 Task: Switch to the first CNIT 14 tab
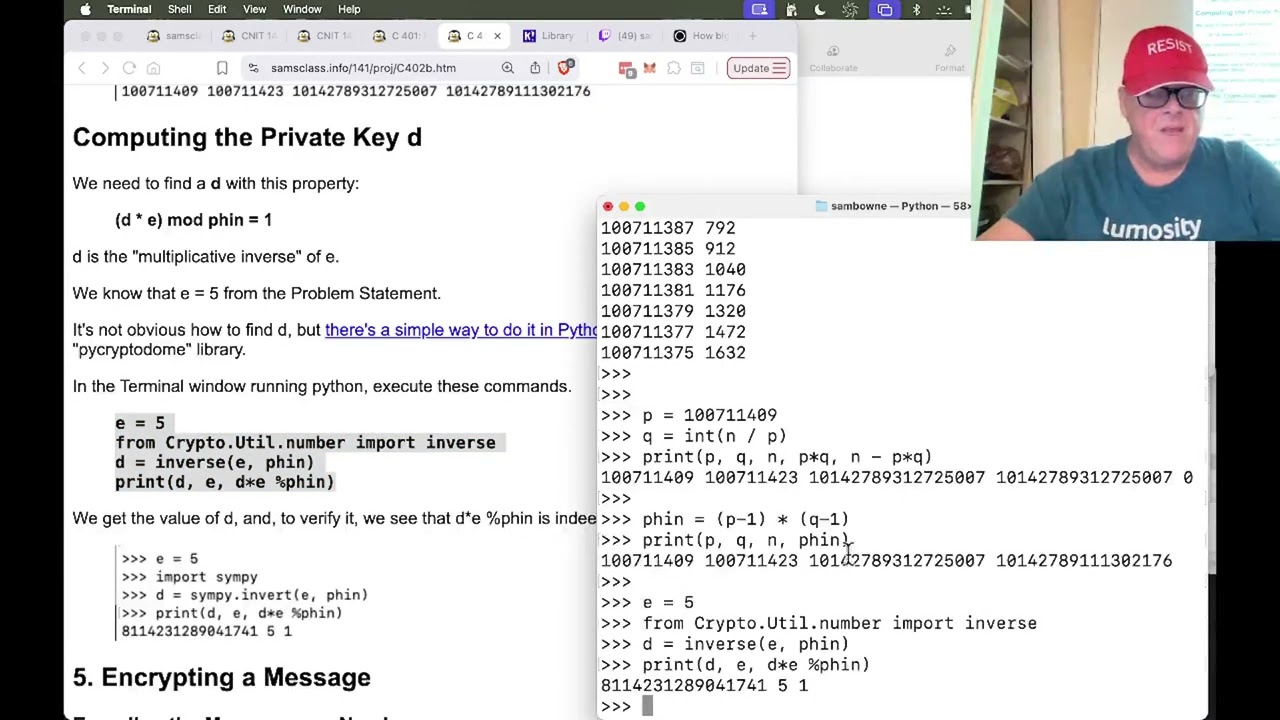tap(249, 36)
